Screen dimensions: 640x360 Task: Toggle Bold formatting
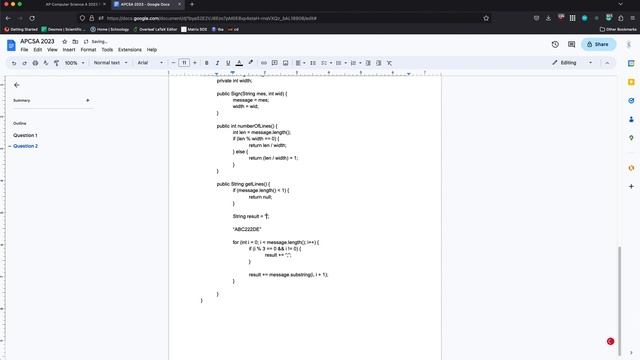click(x=207, y=63)
